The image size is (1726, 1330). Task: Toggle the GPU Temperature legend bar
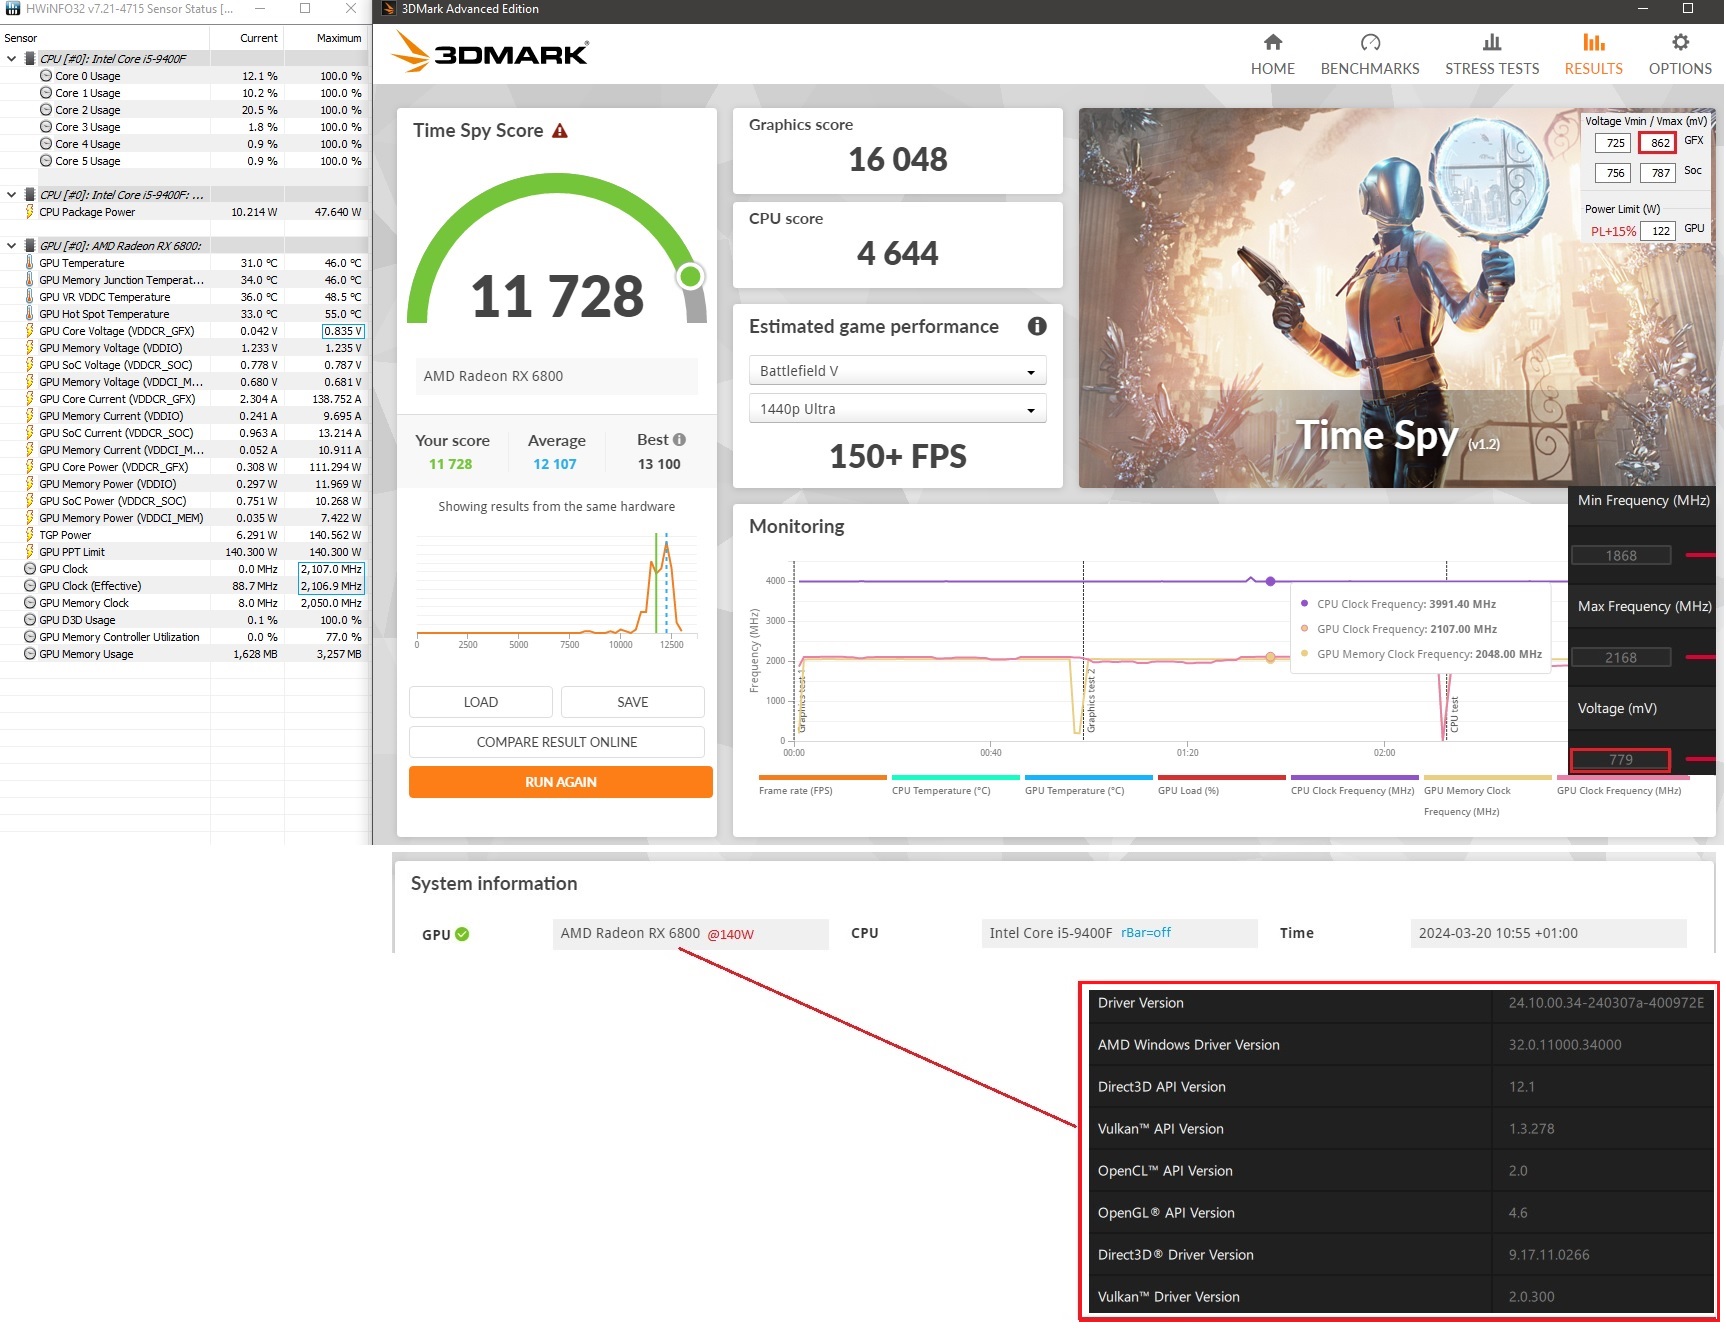pyautogui.click(x=1088, y=777)
